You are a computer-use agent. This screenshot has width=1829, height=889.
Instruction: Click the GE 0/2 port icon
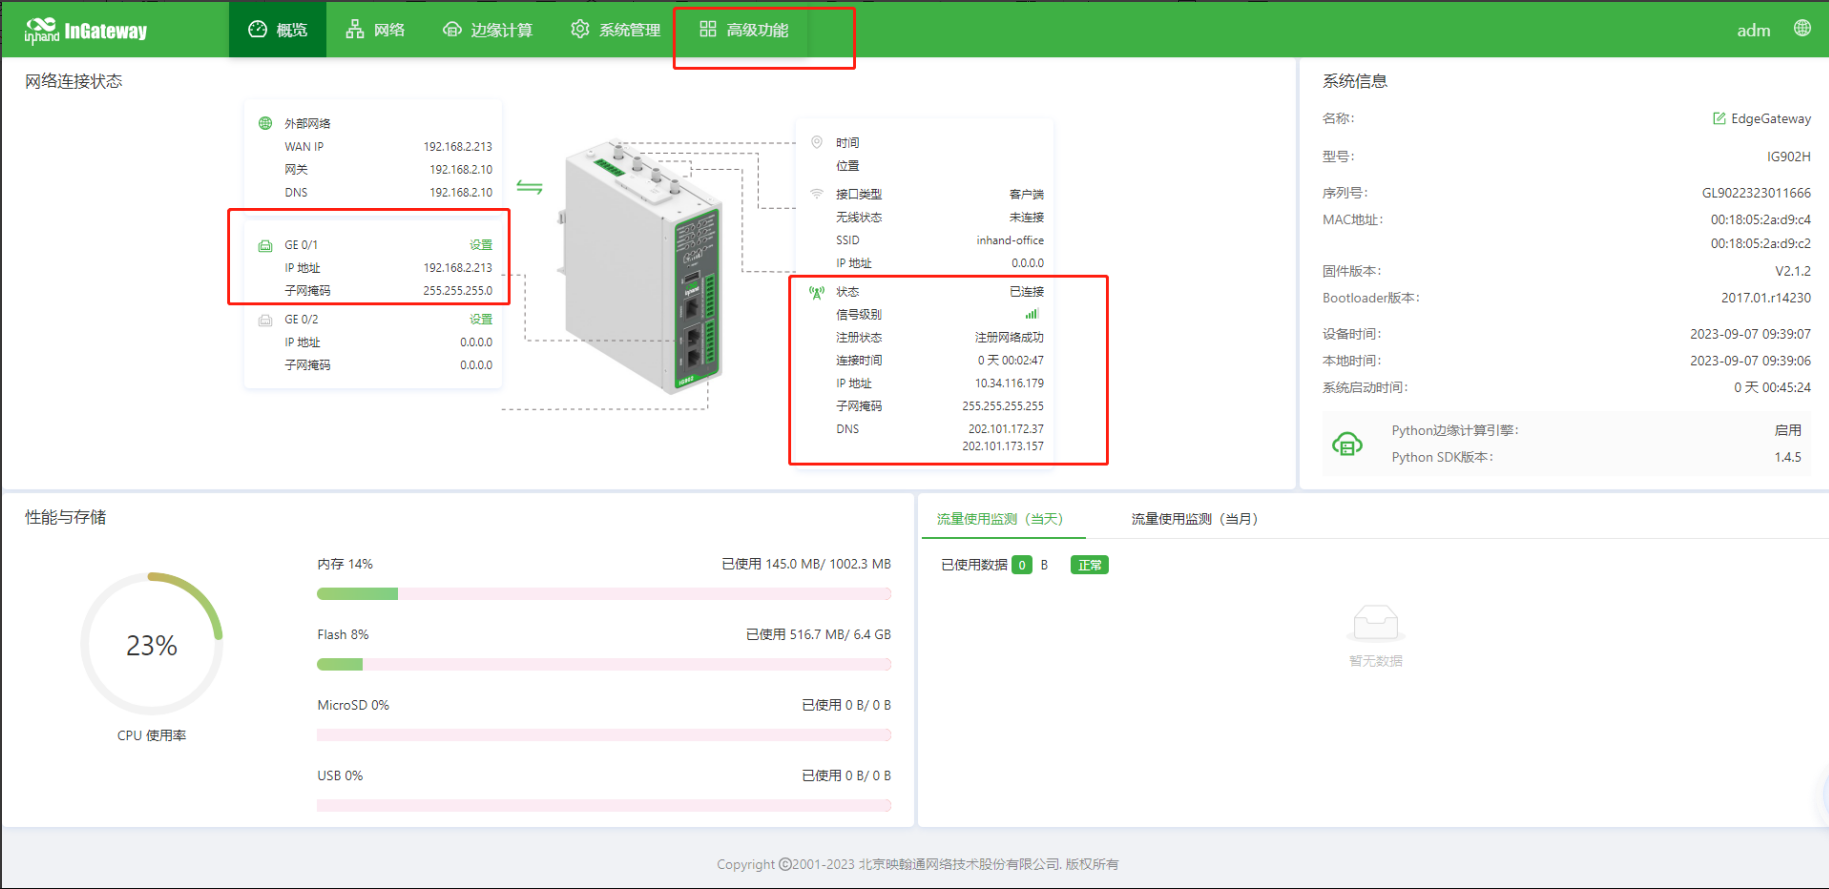(x=265, y=320)
